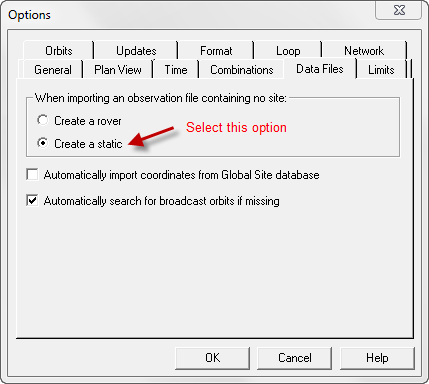Click the Create a static label text

pyautogui.click(x=88, y=144)
